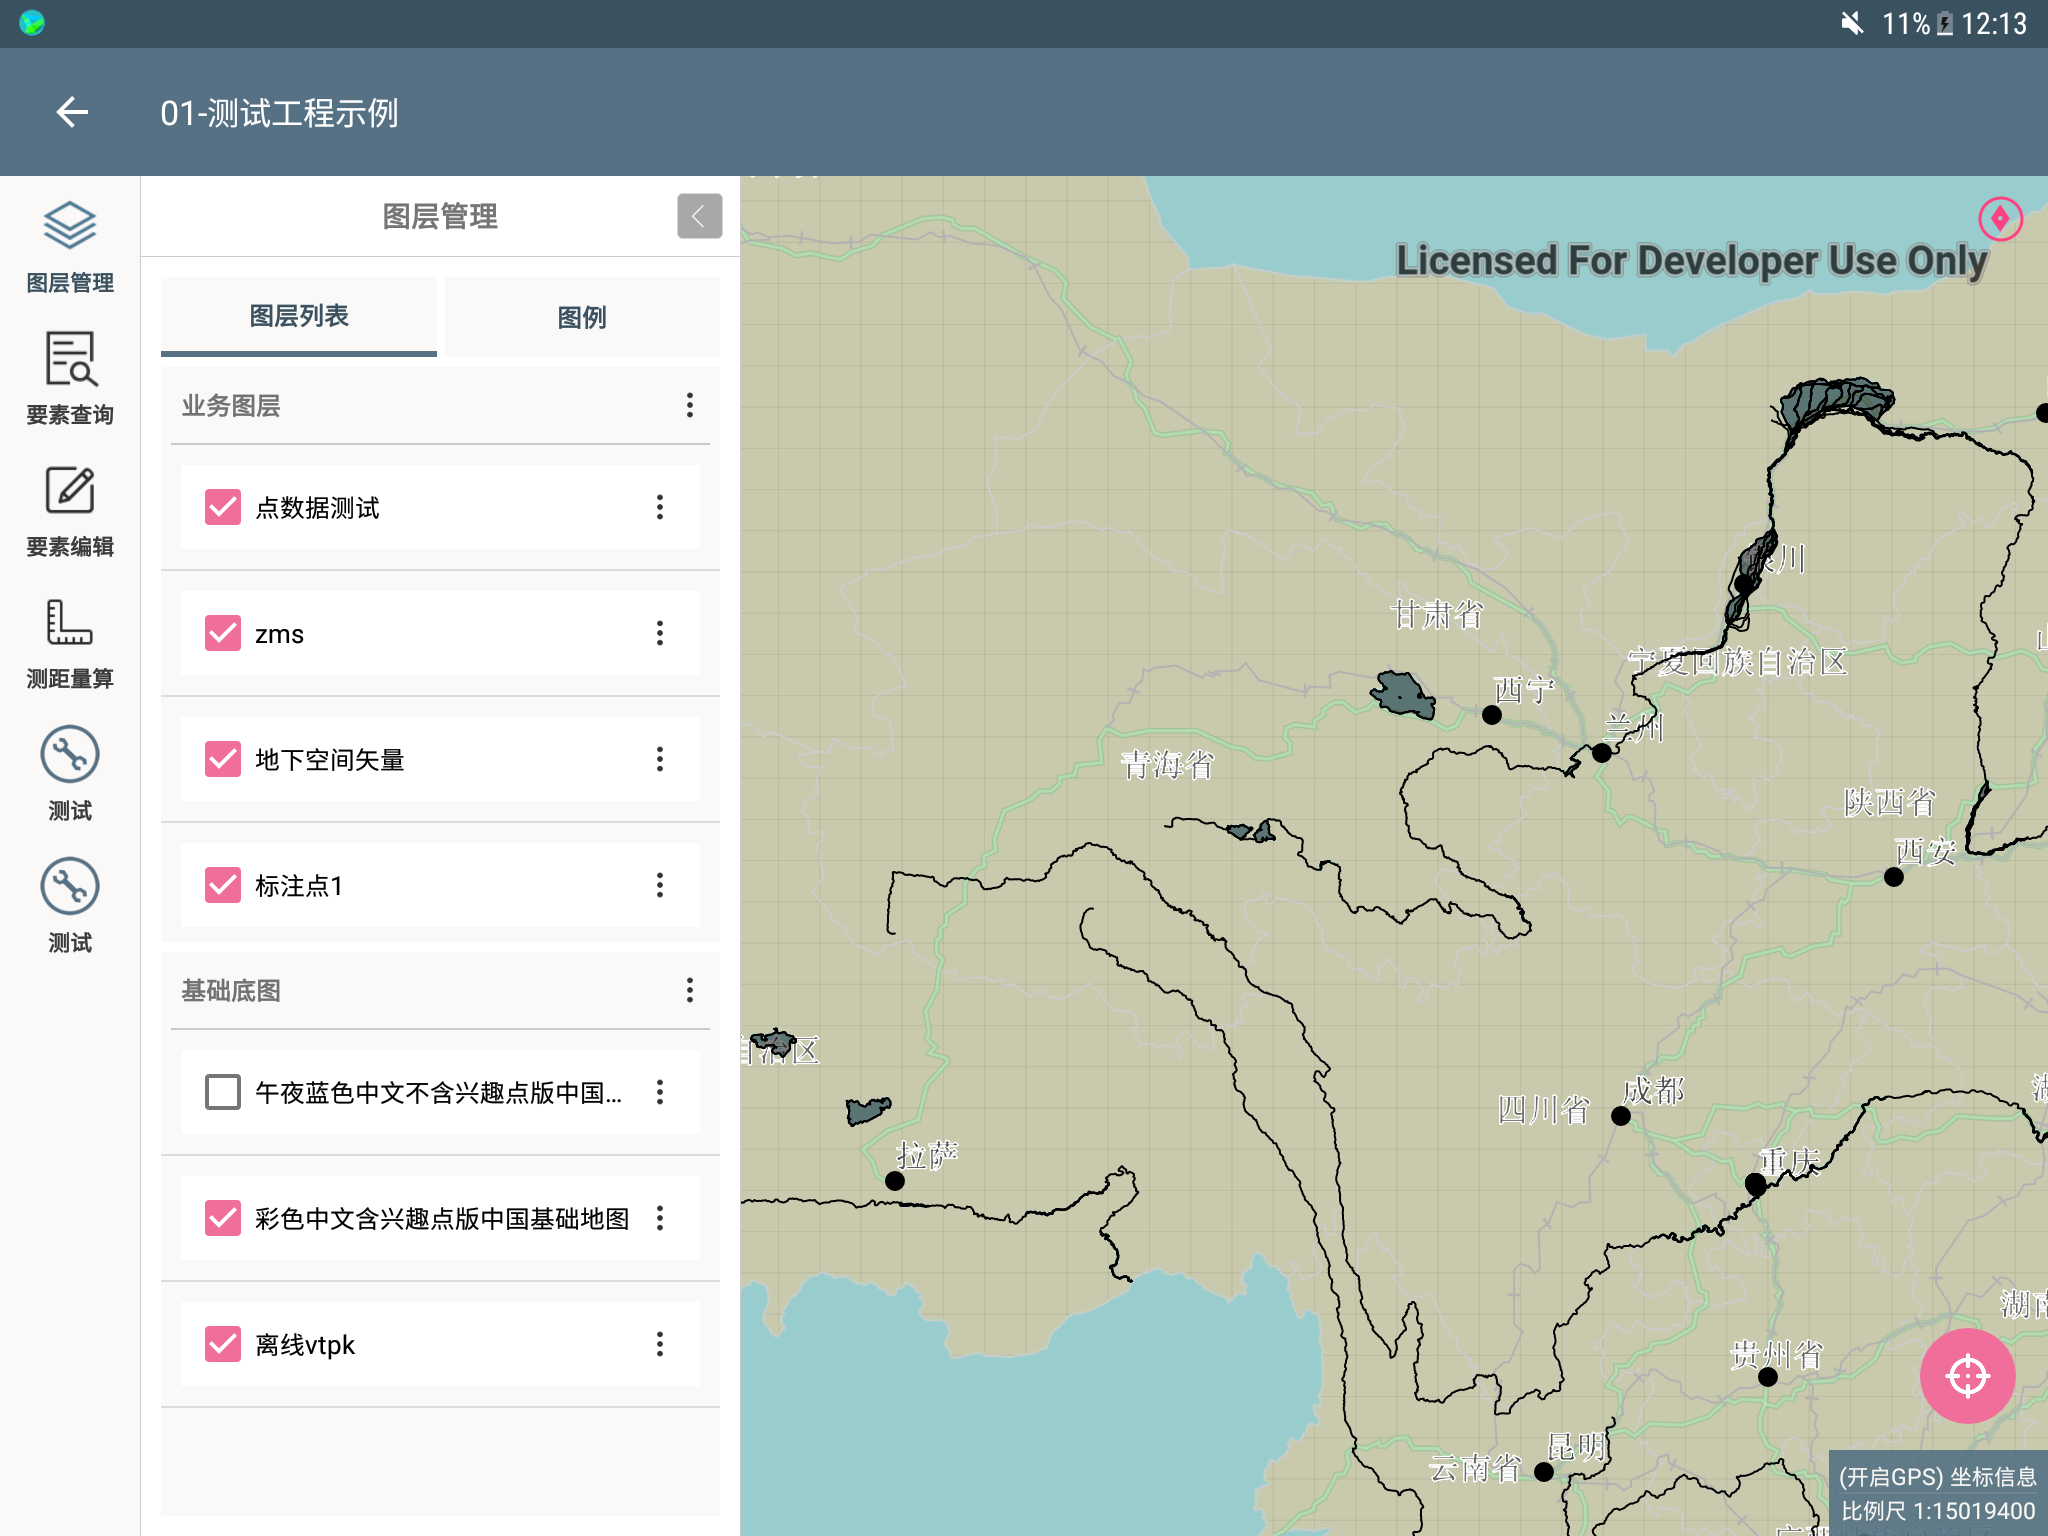Viewport: 2048px width, 1536px height.
Task: Select the 图层列表 tab
Action: (298, 316)
